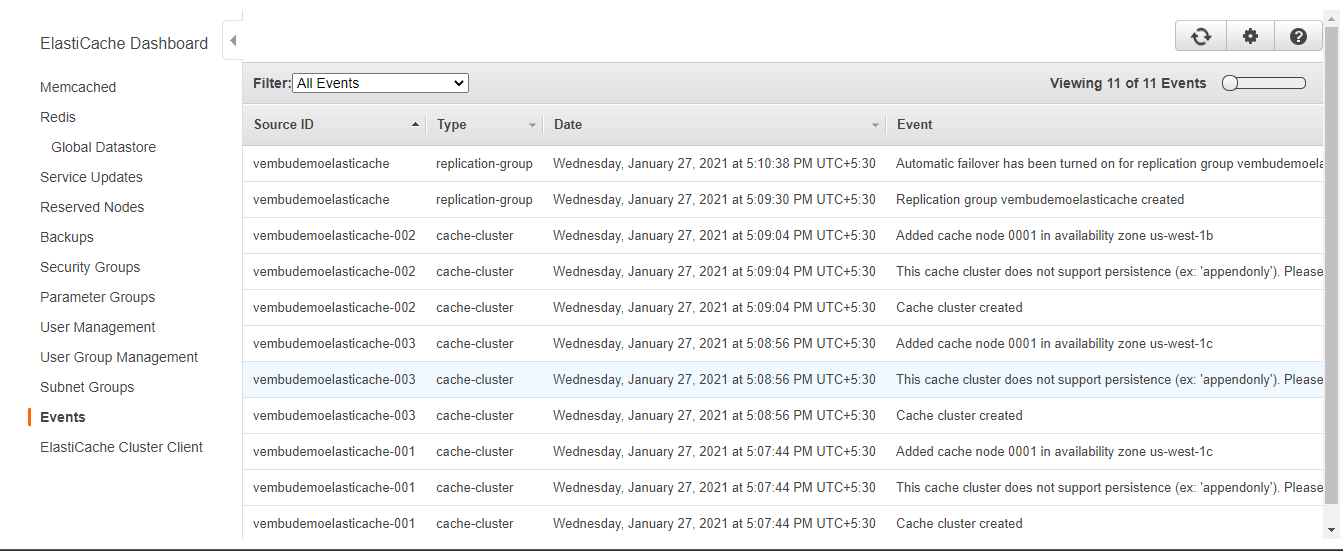Open User Group Management page
Screen dimensions: 1343x551
coord(119,357)
